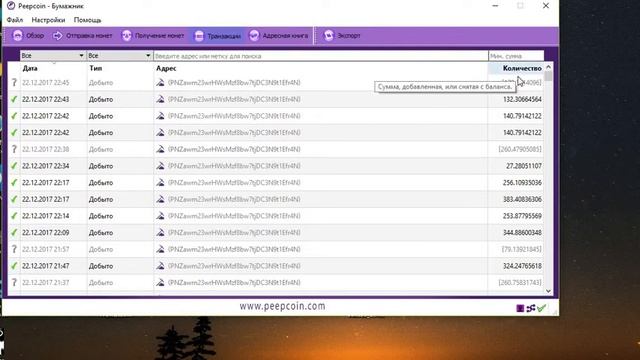Click the question mark status icon for 21:57

14,249
